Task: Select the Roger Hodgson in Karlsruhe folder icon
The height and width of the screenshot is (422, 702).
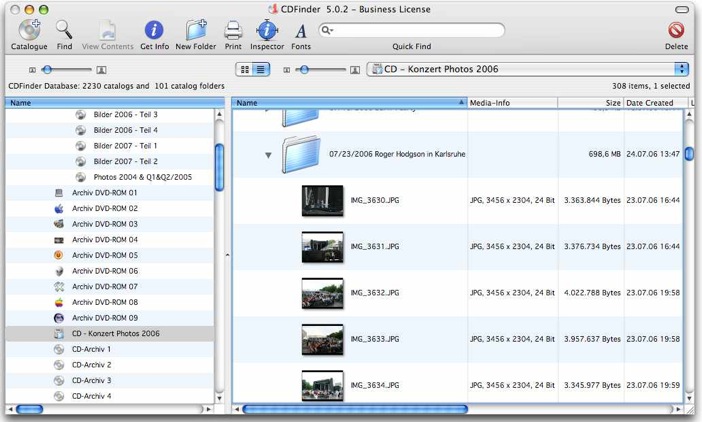Action: 301,154
